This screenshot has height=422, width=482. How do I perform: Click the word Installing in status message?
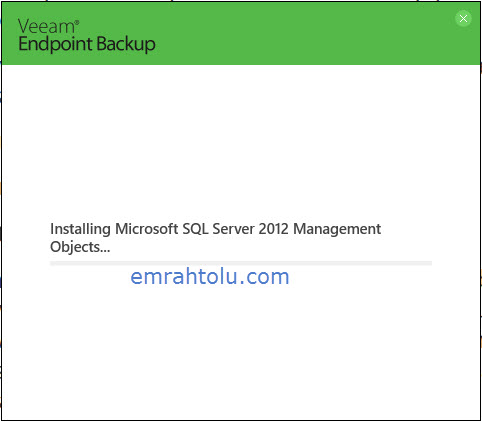80,229
